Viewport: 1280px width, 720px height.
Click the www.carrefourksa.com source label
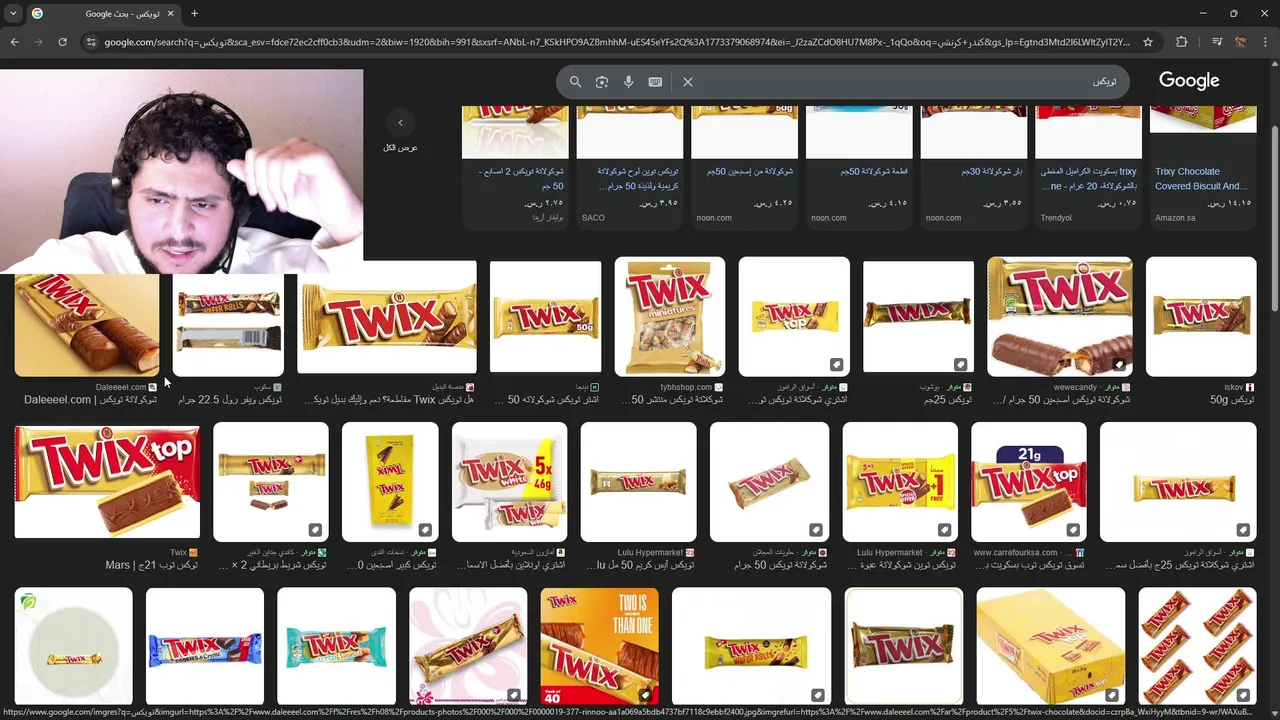click(x=1015, y=552)
